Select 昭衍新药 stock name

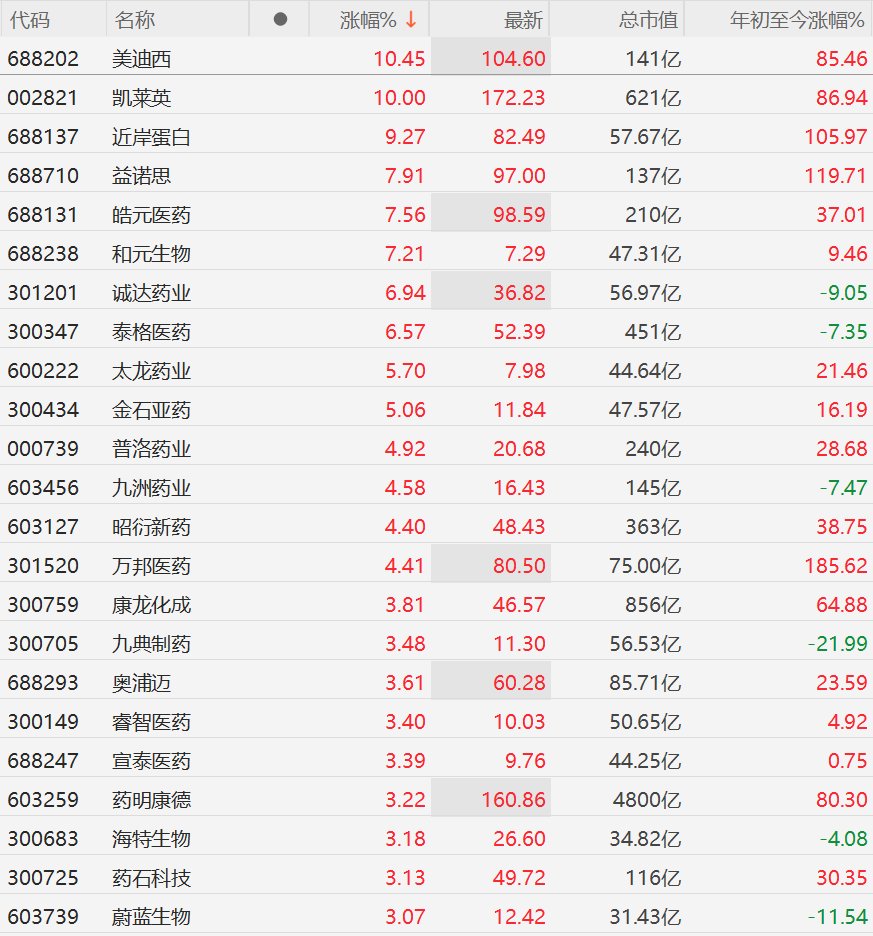click(151, 526)
